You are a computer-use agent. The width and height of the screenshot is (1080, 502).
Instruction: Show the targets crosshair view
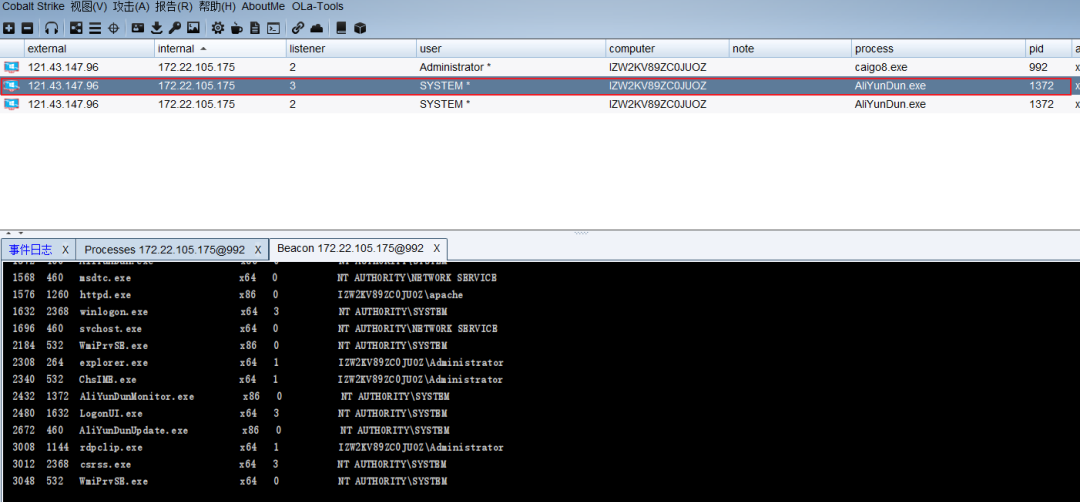point(114,28)
